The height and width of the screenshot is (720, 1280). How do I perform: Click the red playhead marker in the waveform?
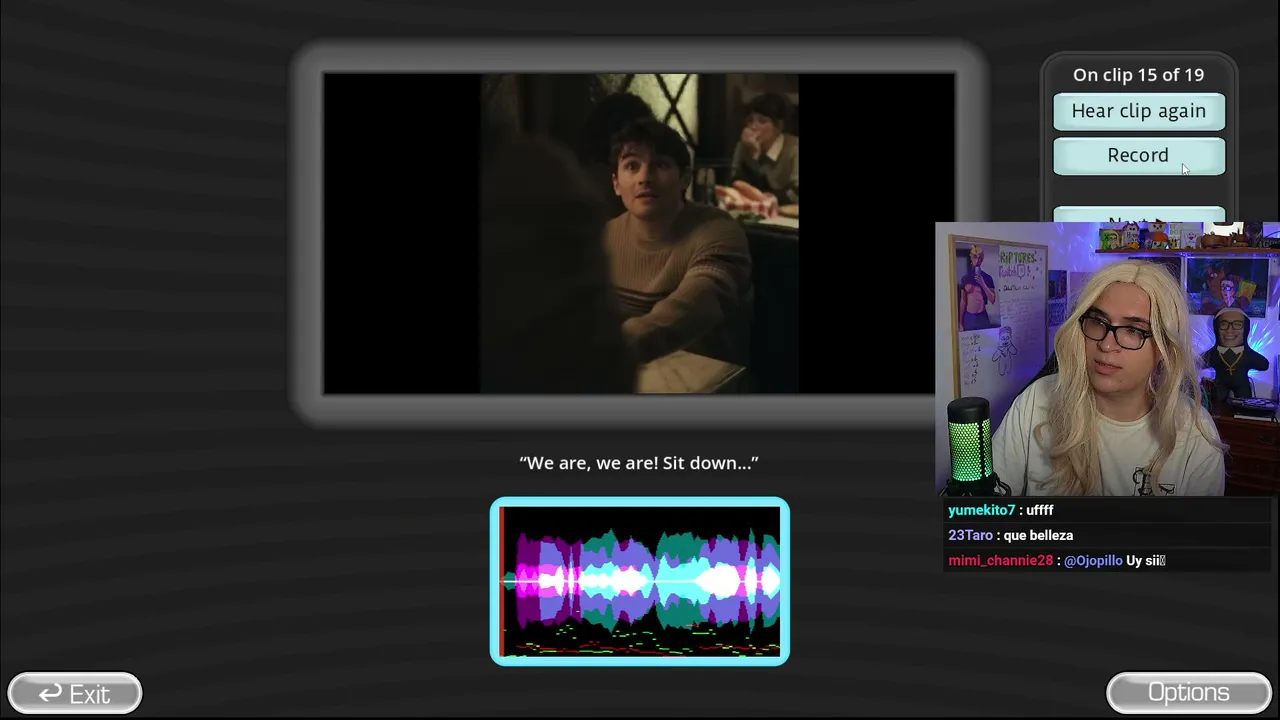point(502,581)
